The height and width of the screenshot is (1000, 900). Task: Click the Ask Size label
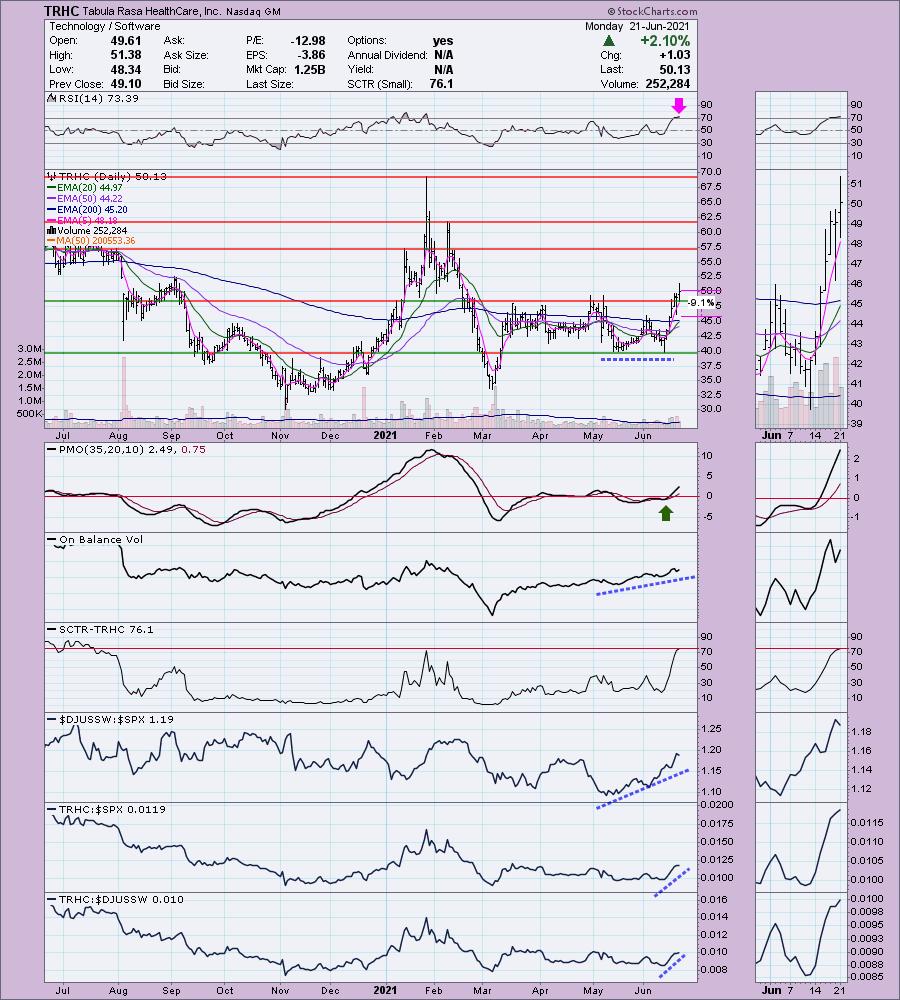184,55
